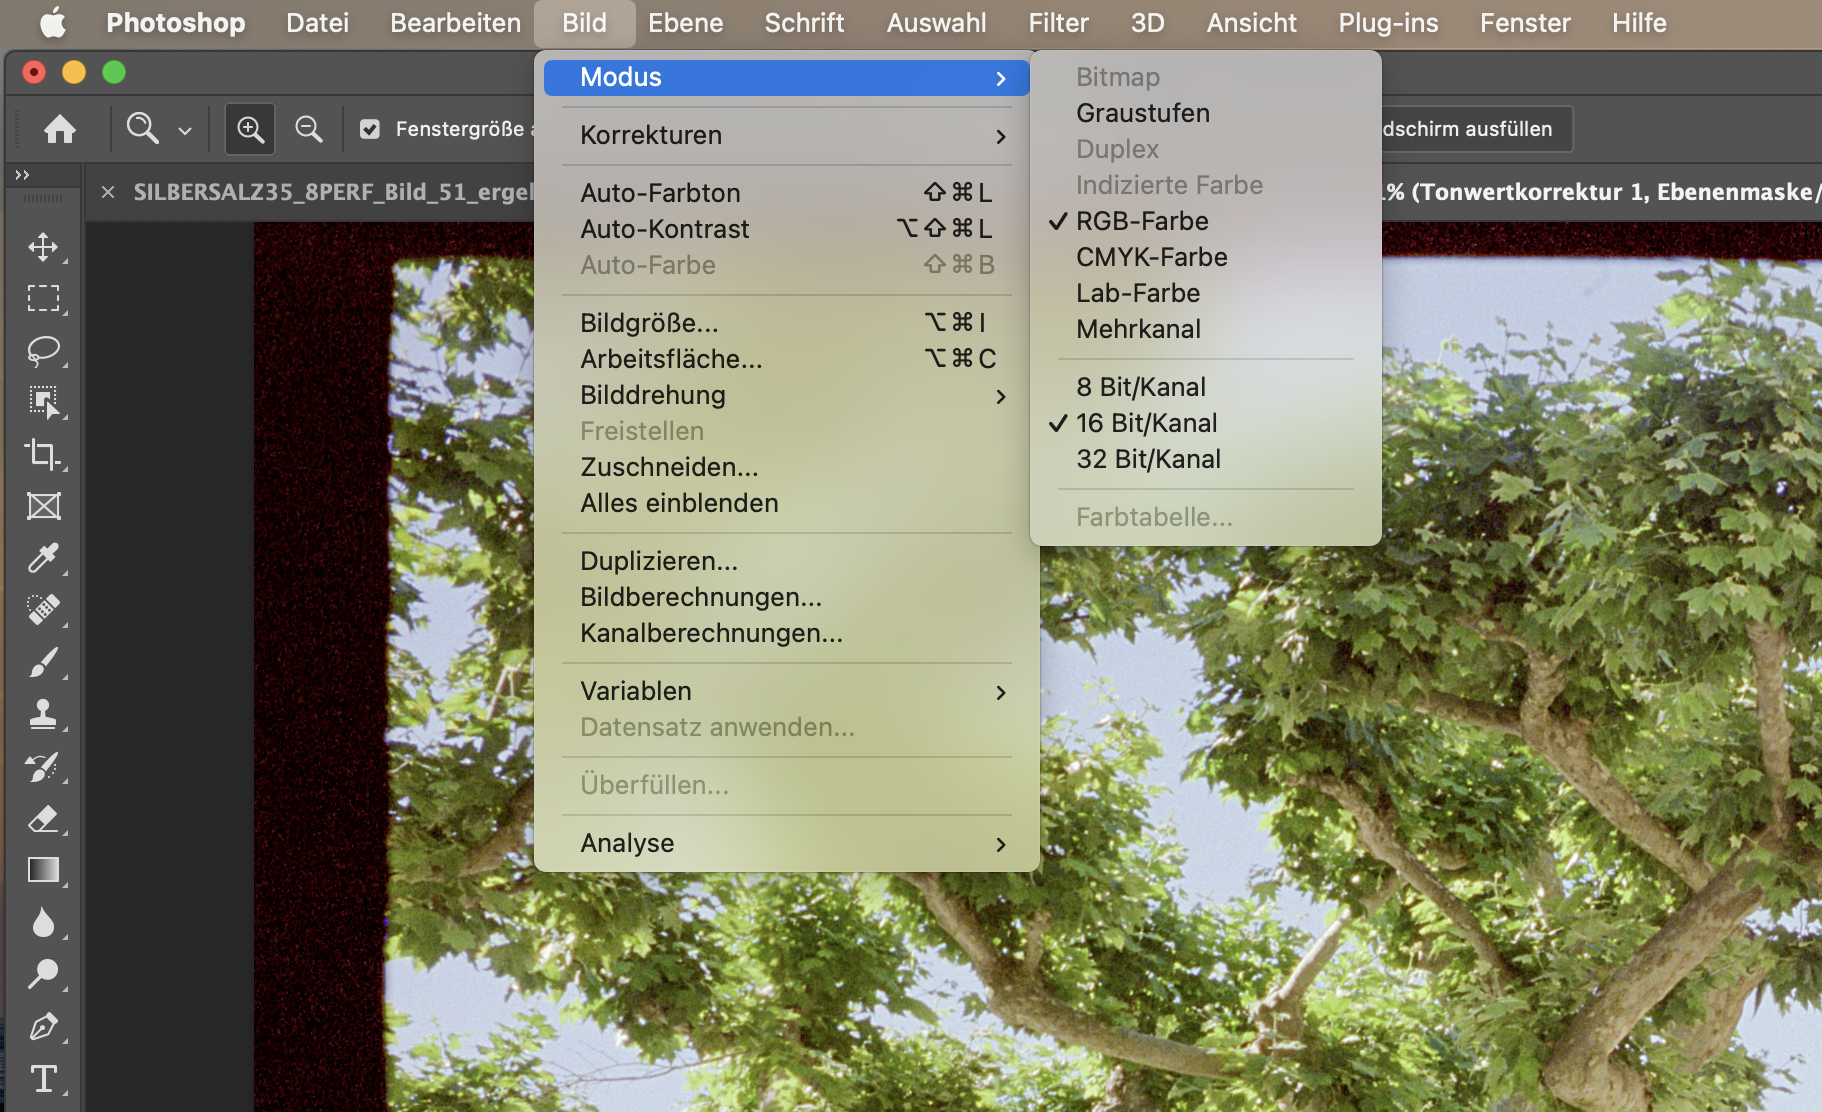Click the Bildschirm ausfüllen button
Screen dimensions: 1822x1112
tap(1476, 129)
